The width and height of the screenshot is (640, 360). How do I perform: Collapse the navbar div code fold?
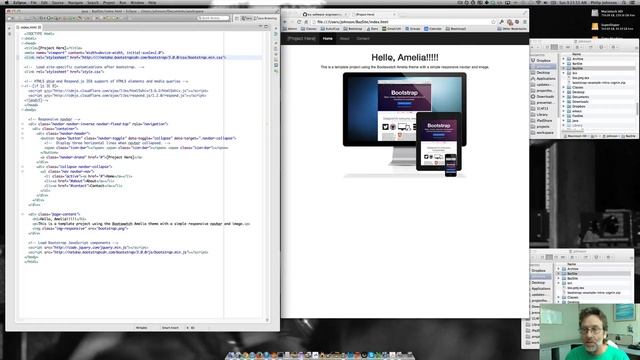[x=22, y=124]
